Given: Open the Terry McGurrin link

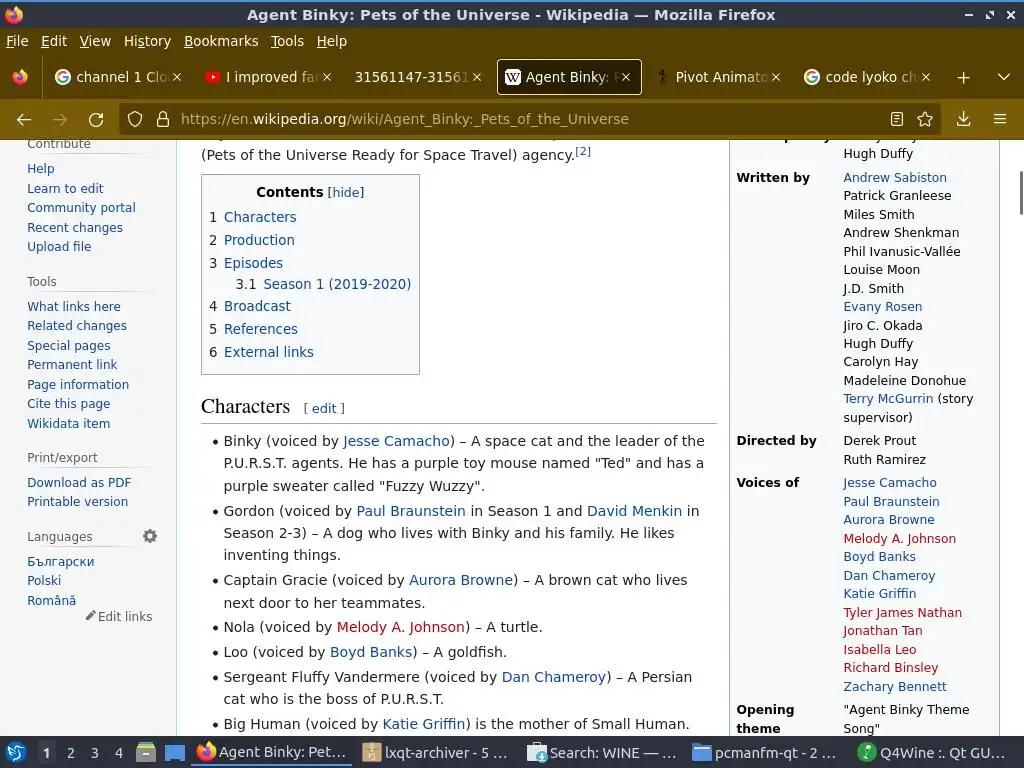Looking at the screenshot, I should click(x=888, y=398).
